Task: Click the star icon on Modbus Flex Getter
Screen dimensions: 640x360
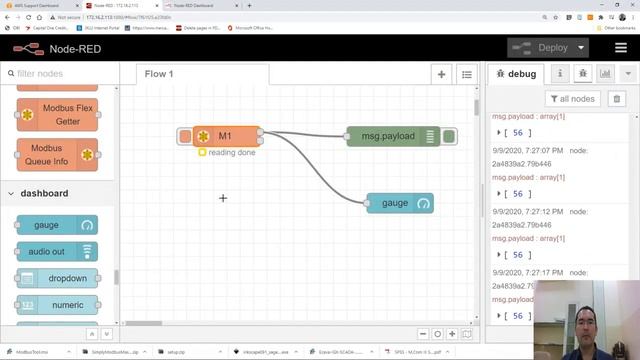Action: pos(27,115)
